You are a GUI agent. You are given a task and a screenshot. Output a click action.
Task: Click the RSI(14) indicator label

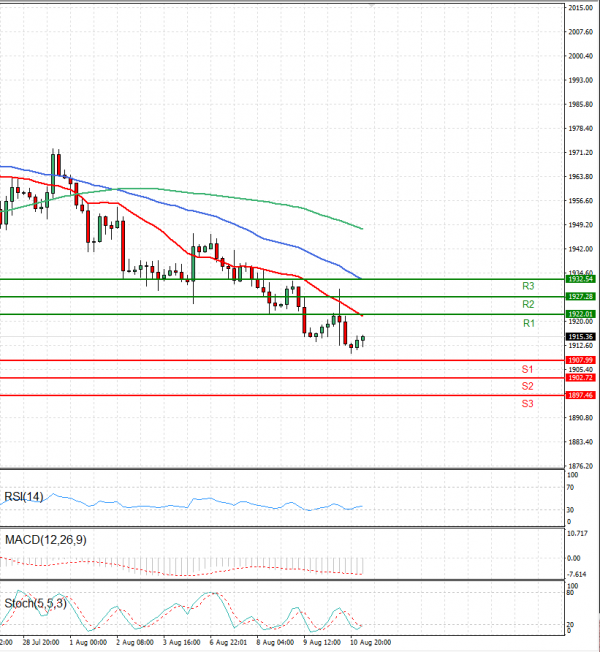click(x=24, y=496)
